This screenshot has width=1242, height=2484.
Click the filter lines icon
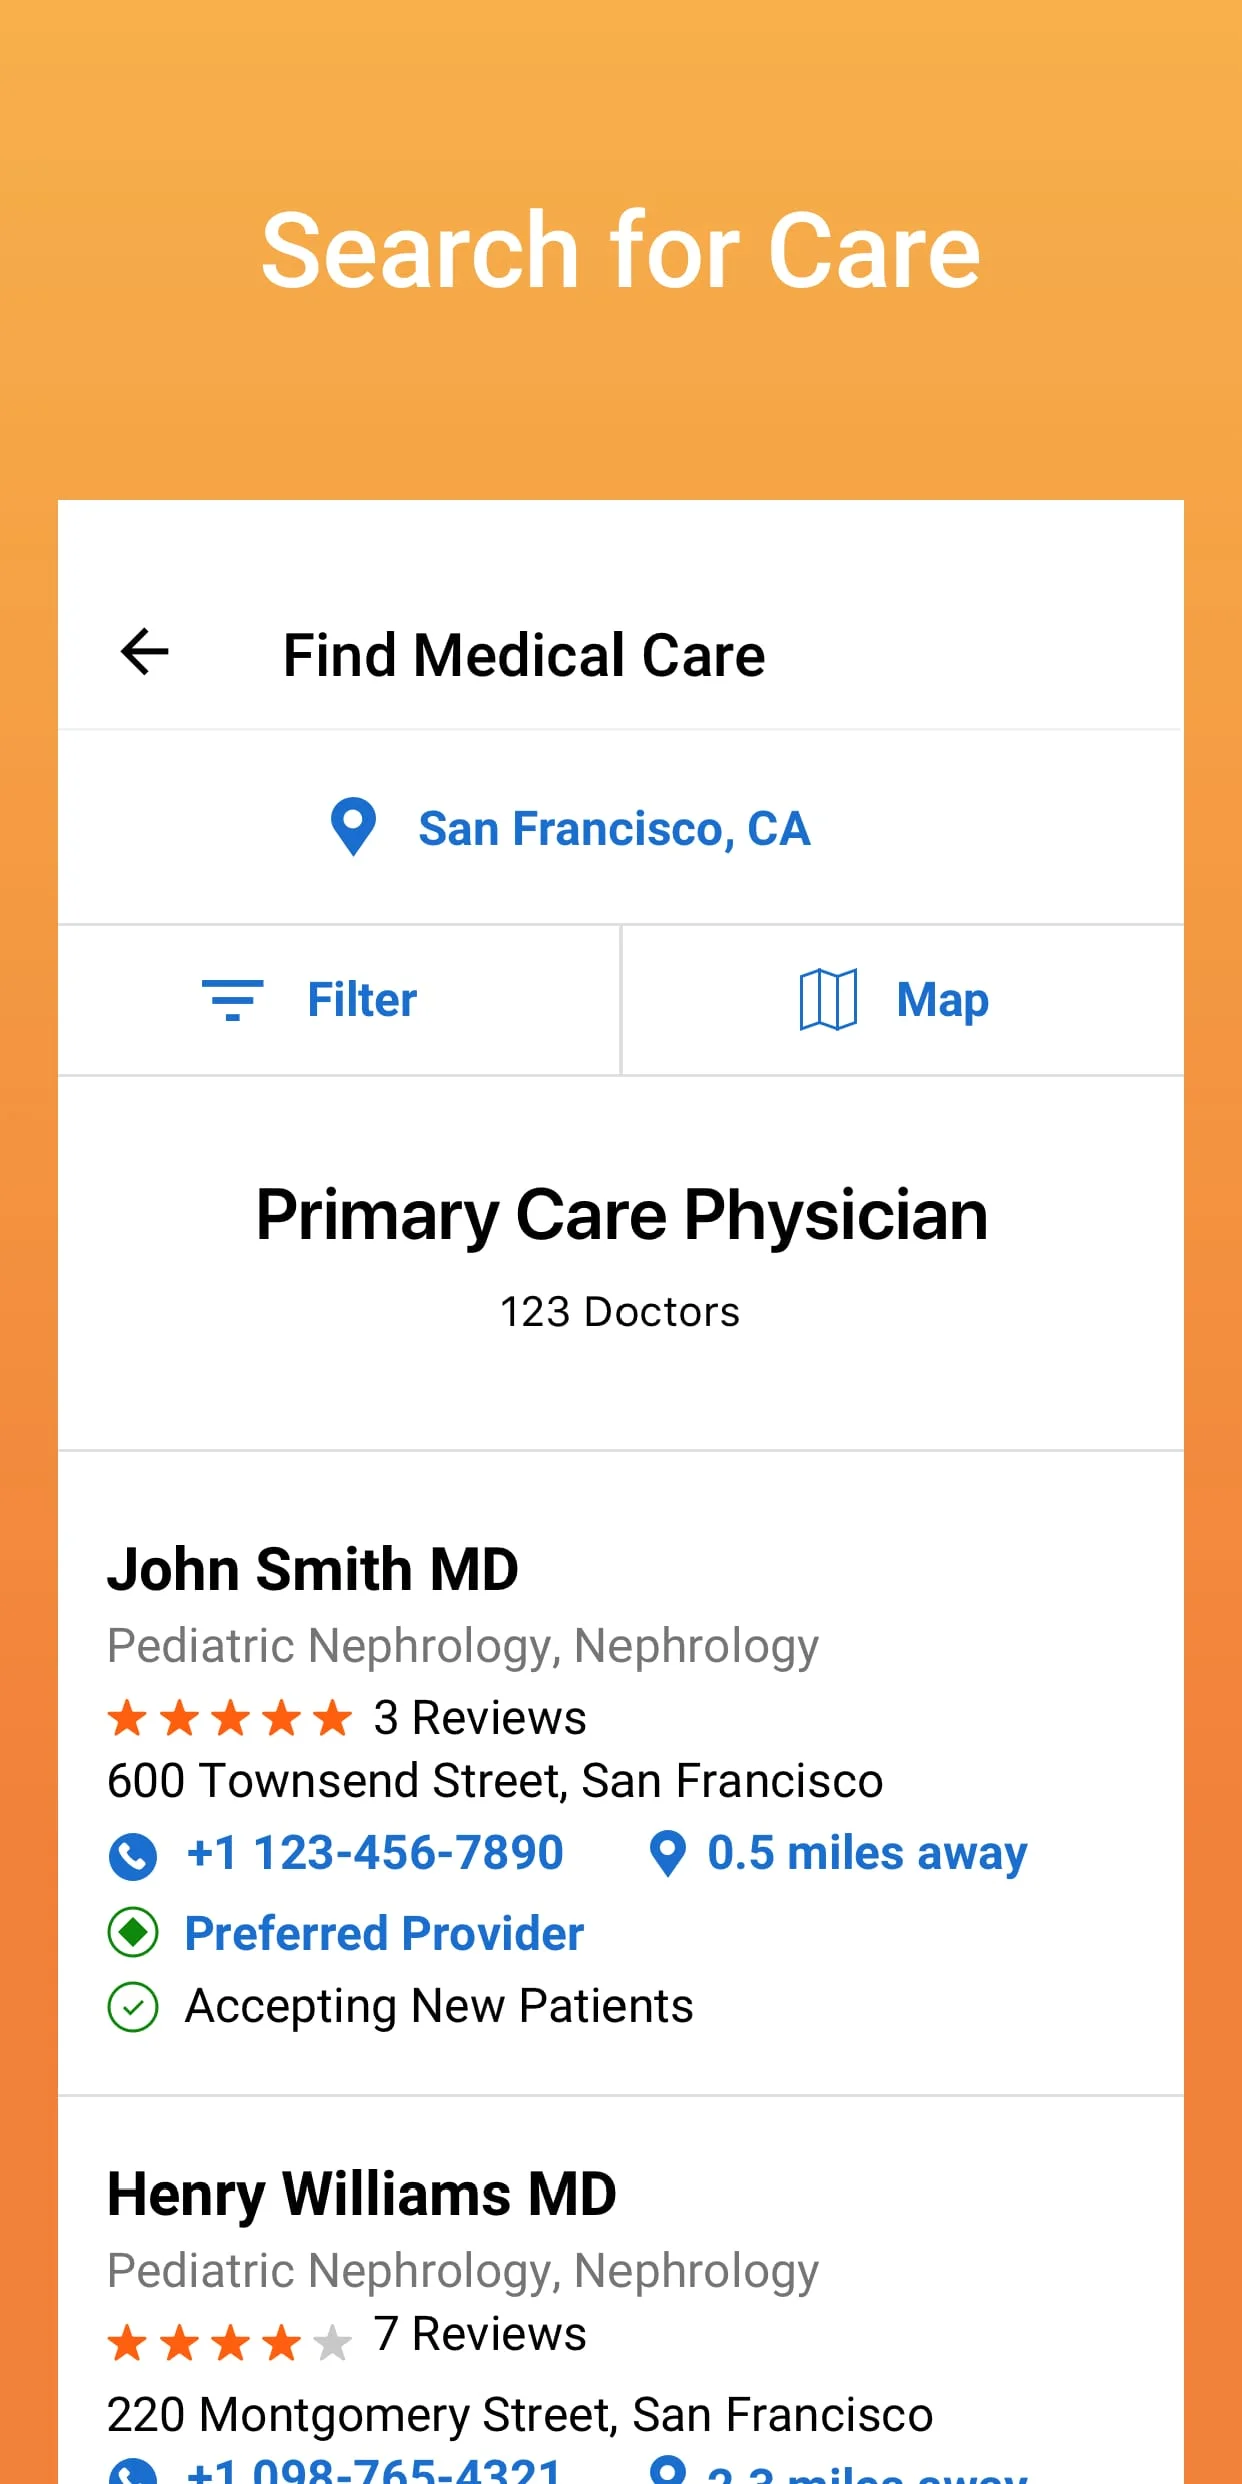click(x=233, y=1000)
